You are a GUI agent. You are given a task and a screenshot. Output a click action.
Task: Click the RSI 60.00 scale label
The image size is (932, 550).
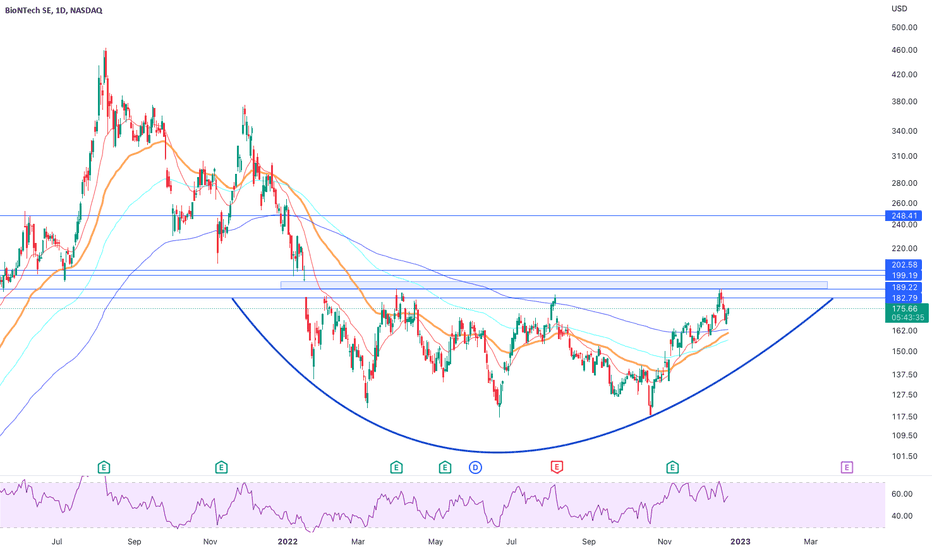point(902,494)
